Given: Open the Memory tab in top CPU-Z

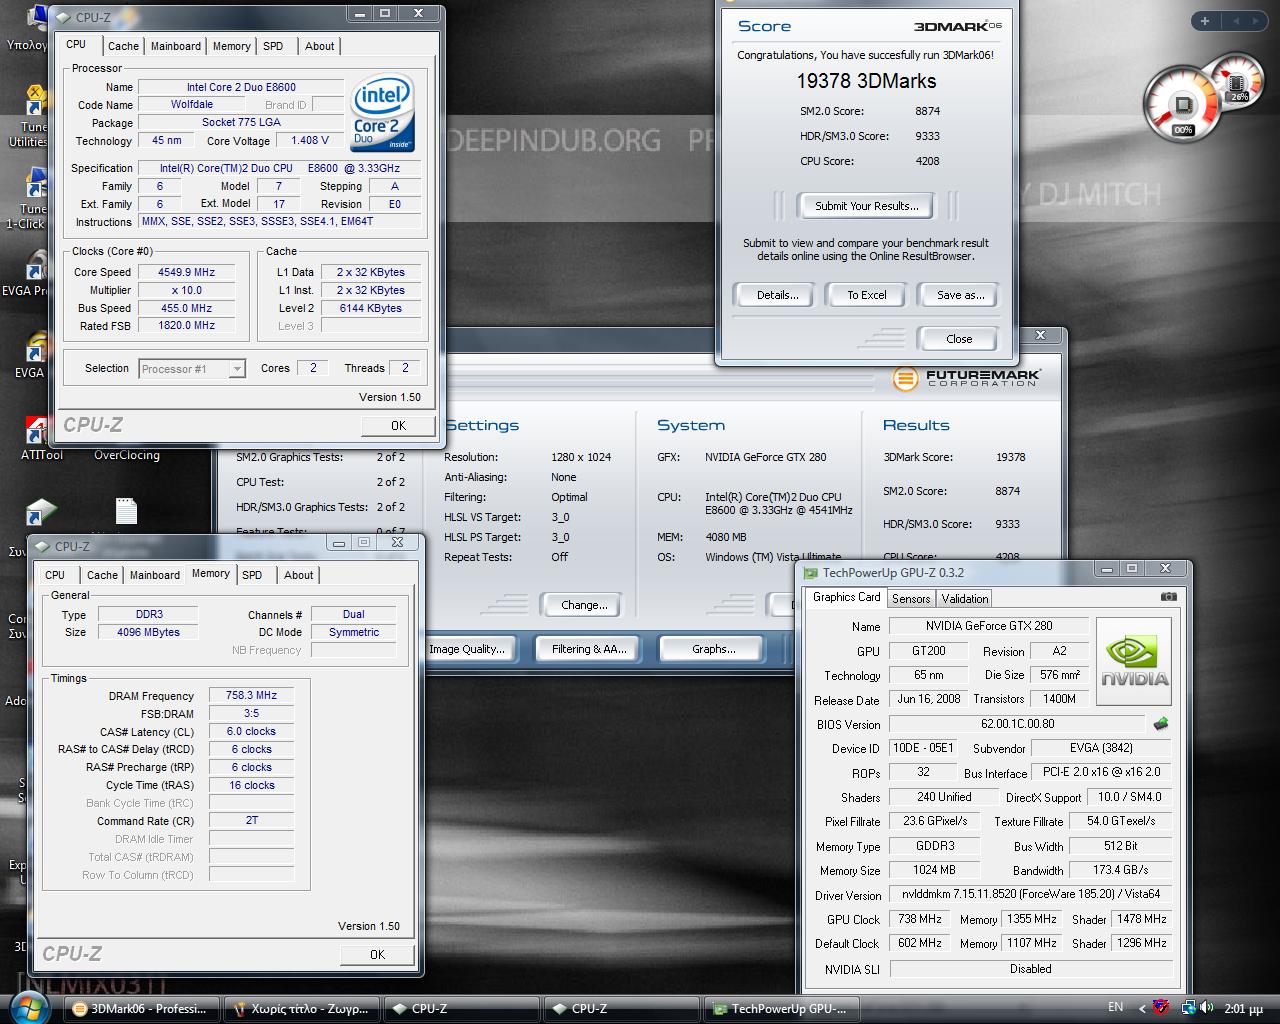Looking at the screenshot, I should [x=232, y=46].
